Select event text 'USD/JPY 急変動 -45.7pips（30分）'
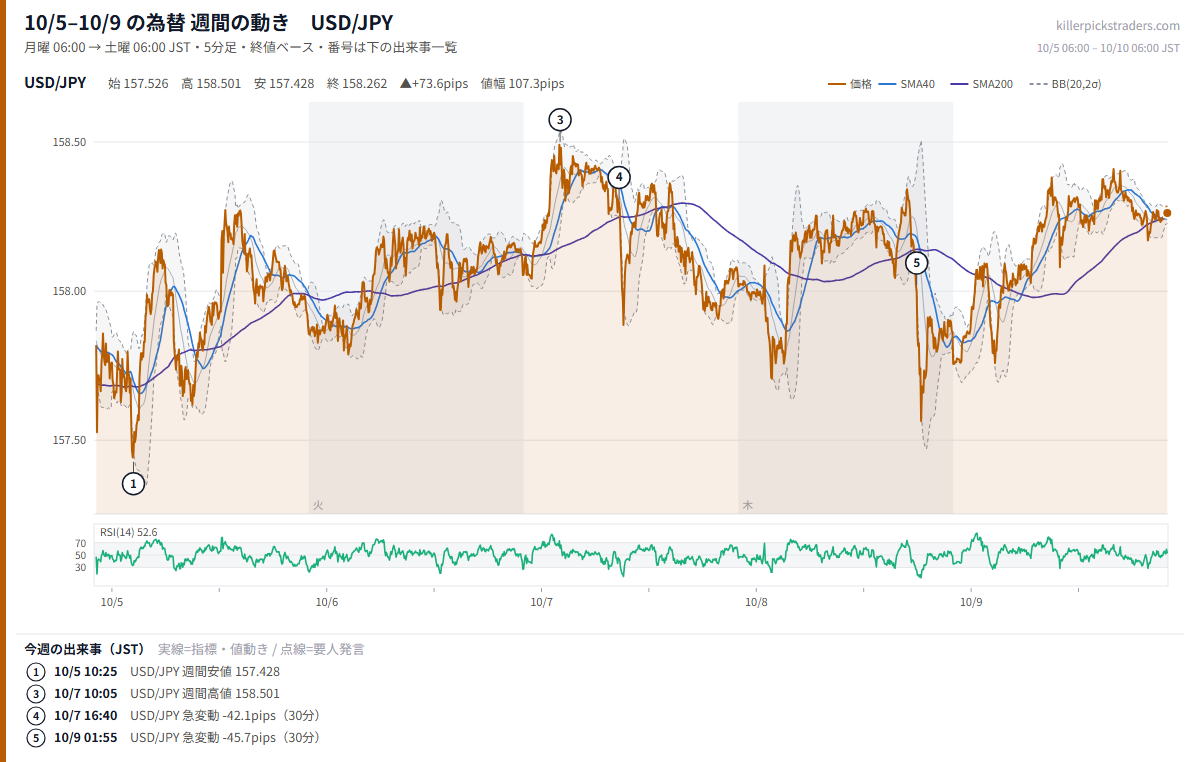Viewport: 1200px width, 762px height. (x=225, y=738)
